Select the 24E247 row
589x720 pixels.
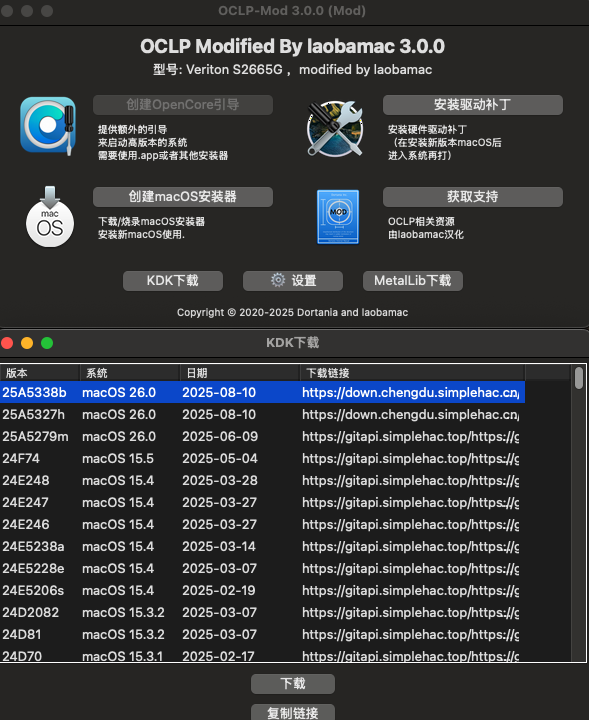pyautogui.click(x=262, y=503)
